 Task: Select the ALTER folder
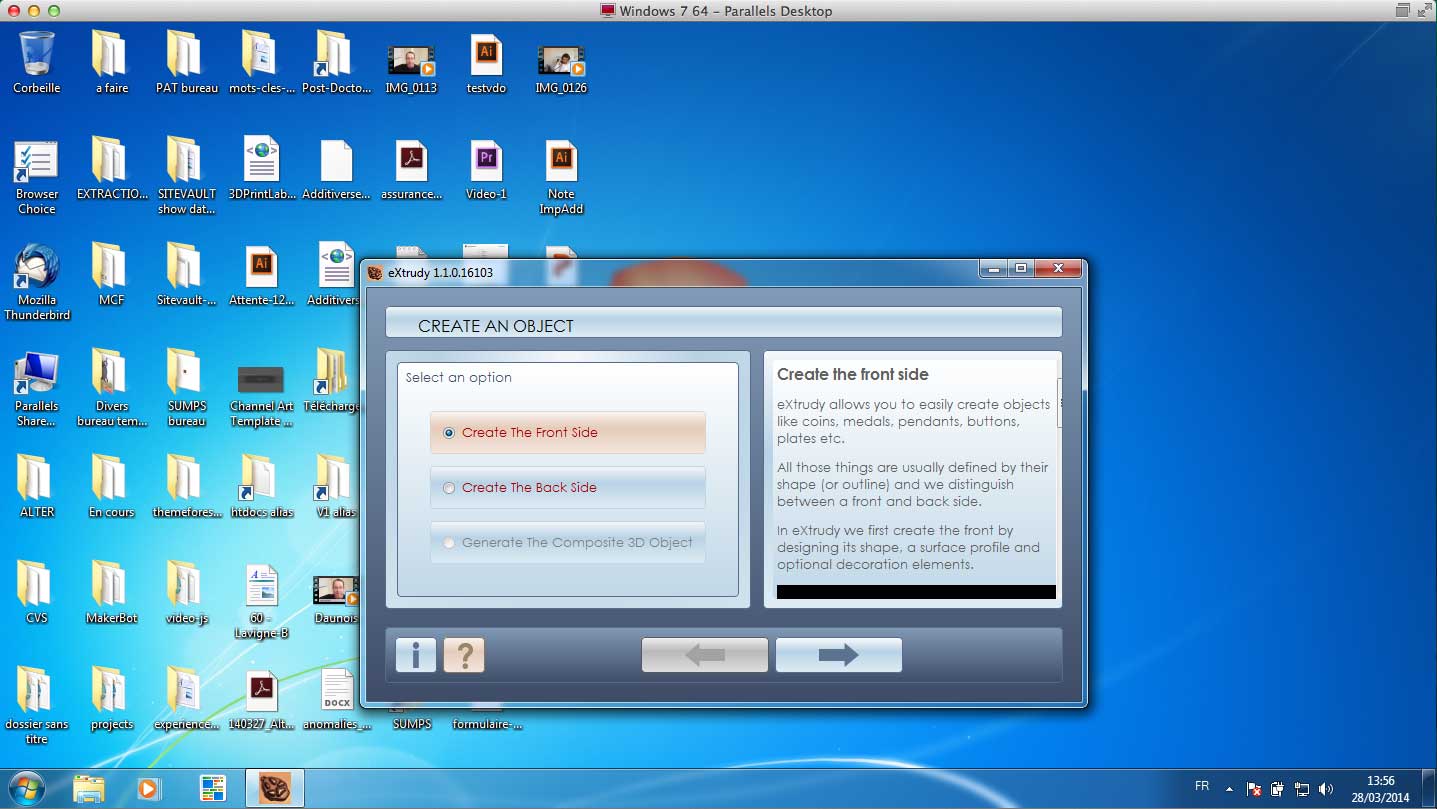pyautogui.click(x=37, y=487)
